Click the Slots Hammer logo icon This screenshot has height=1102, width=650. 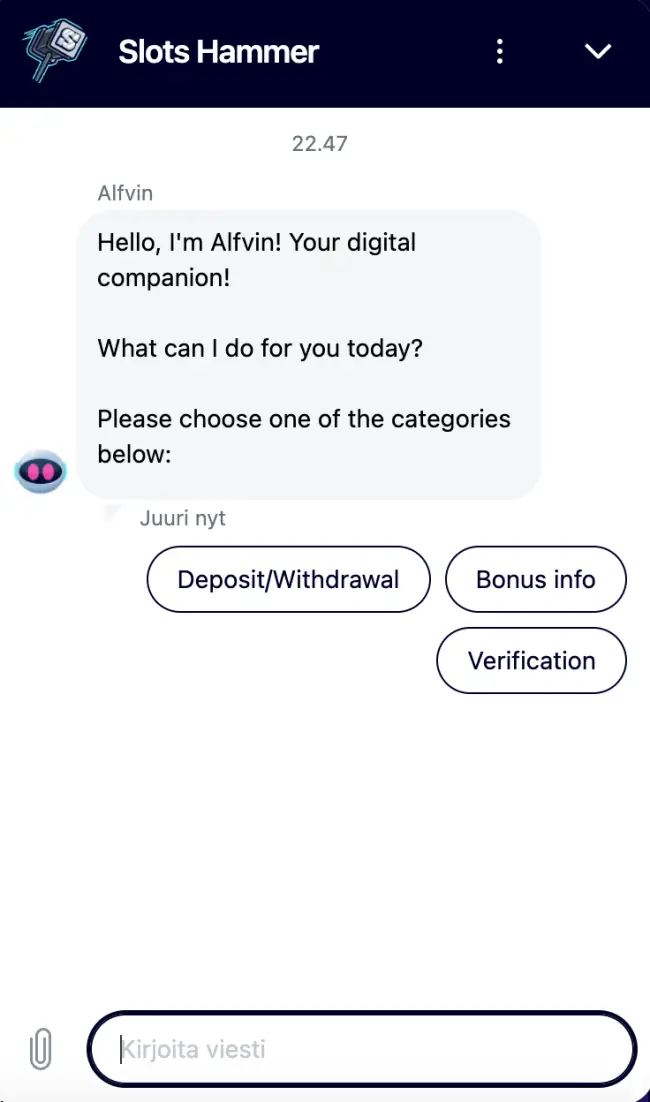point(56,50)
